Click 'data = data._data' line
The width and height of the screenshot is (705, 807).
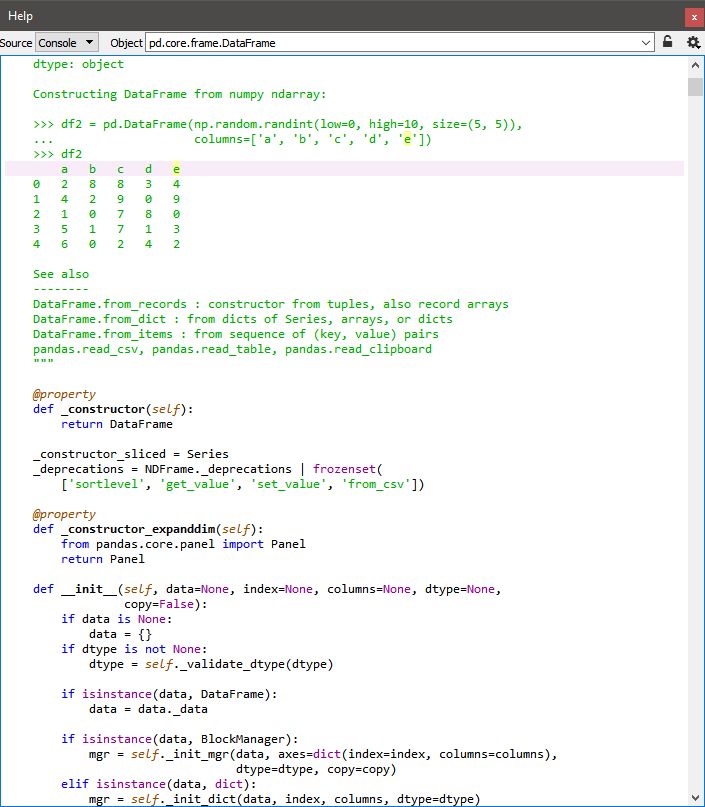[x=148, y=709]
